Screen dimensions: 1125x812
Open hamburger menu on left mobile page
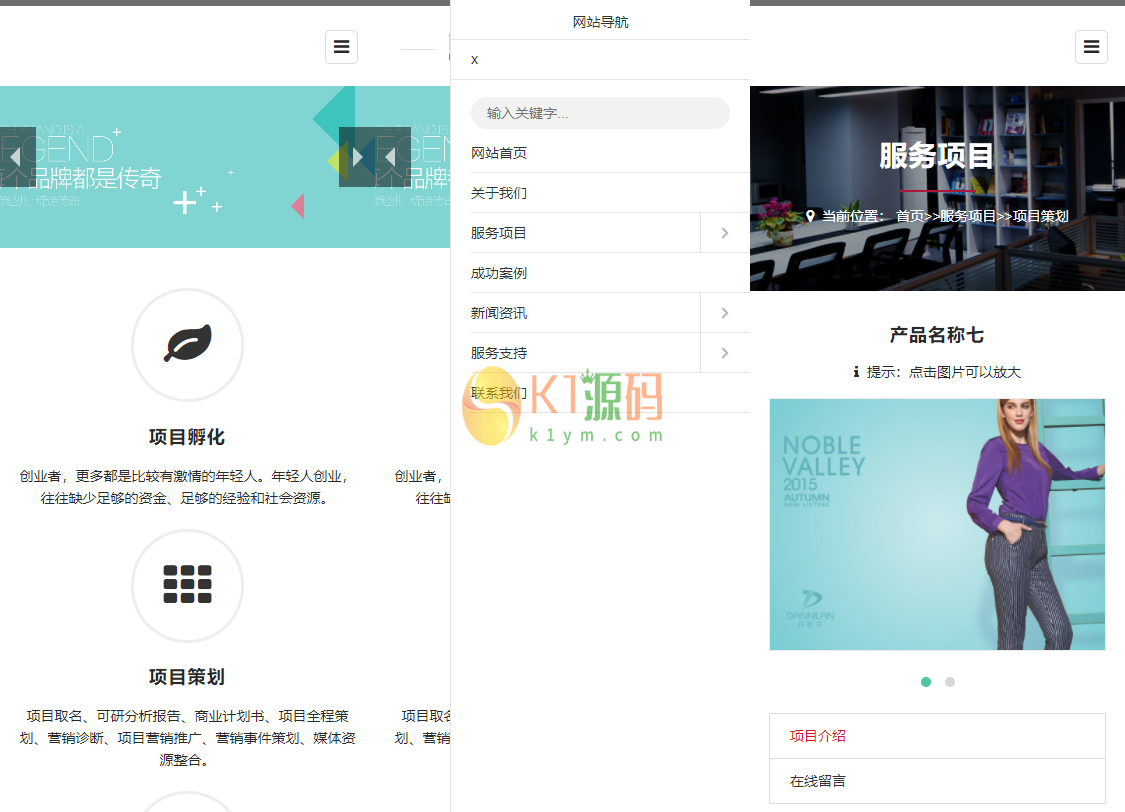(x=342, y=47)
